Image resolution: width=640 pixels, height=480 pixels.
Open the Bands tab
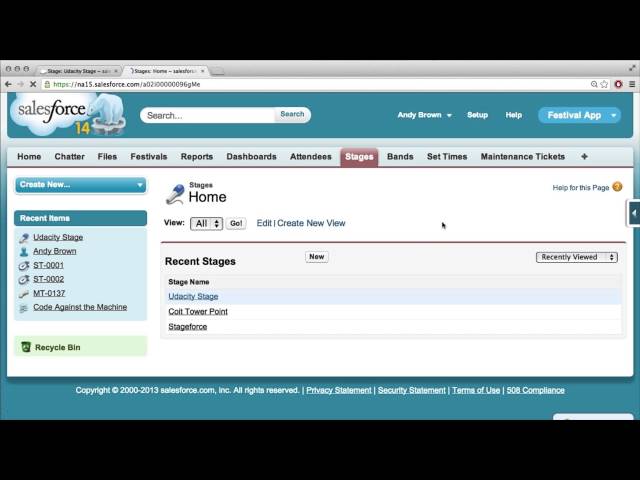tap(400, 157)
